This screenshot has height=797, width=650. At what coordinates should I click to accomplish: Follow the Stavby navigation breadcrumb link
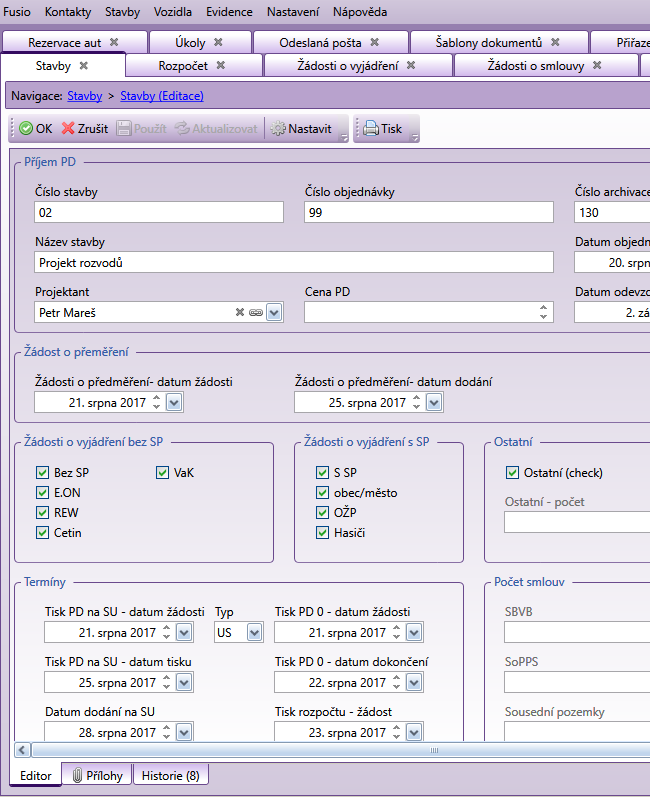[83, 96]
